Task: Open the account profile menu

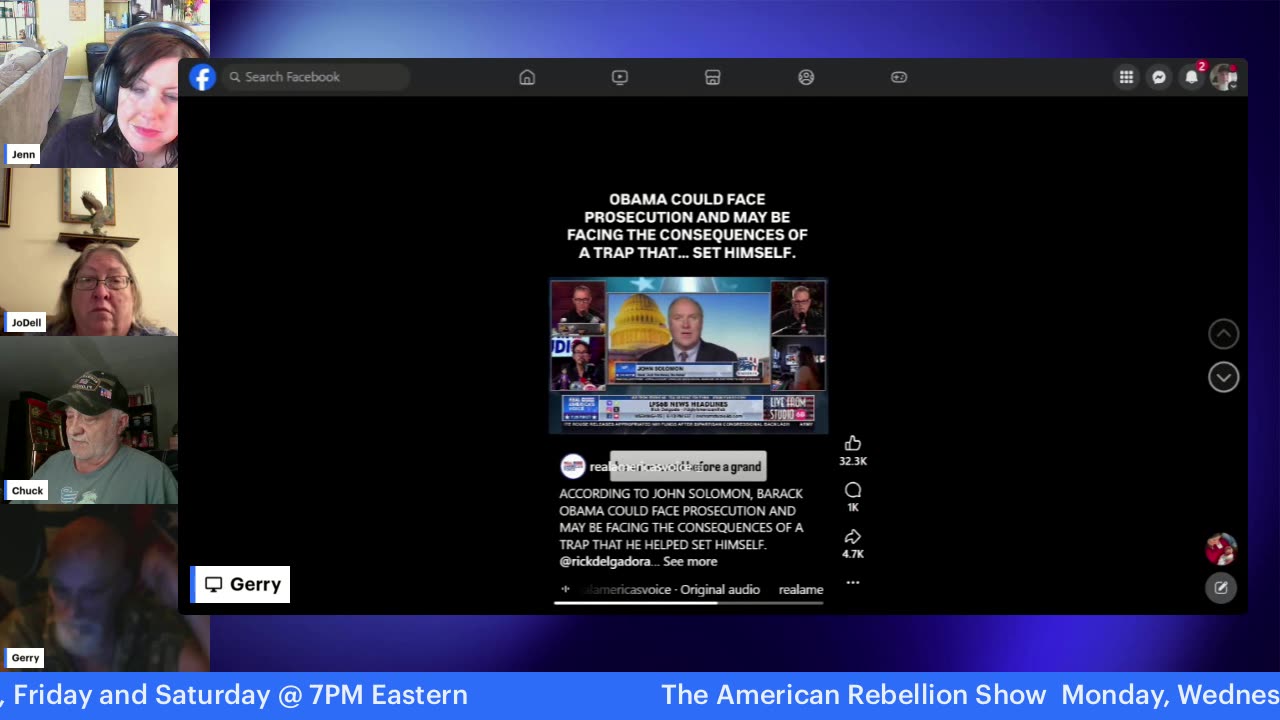Action: (1224, 77)
